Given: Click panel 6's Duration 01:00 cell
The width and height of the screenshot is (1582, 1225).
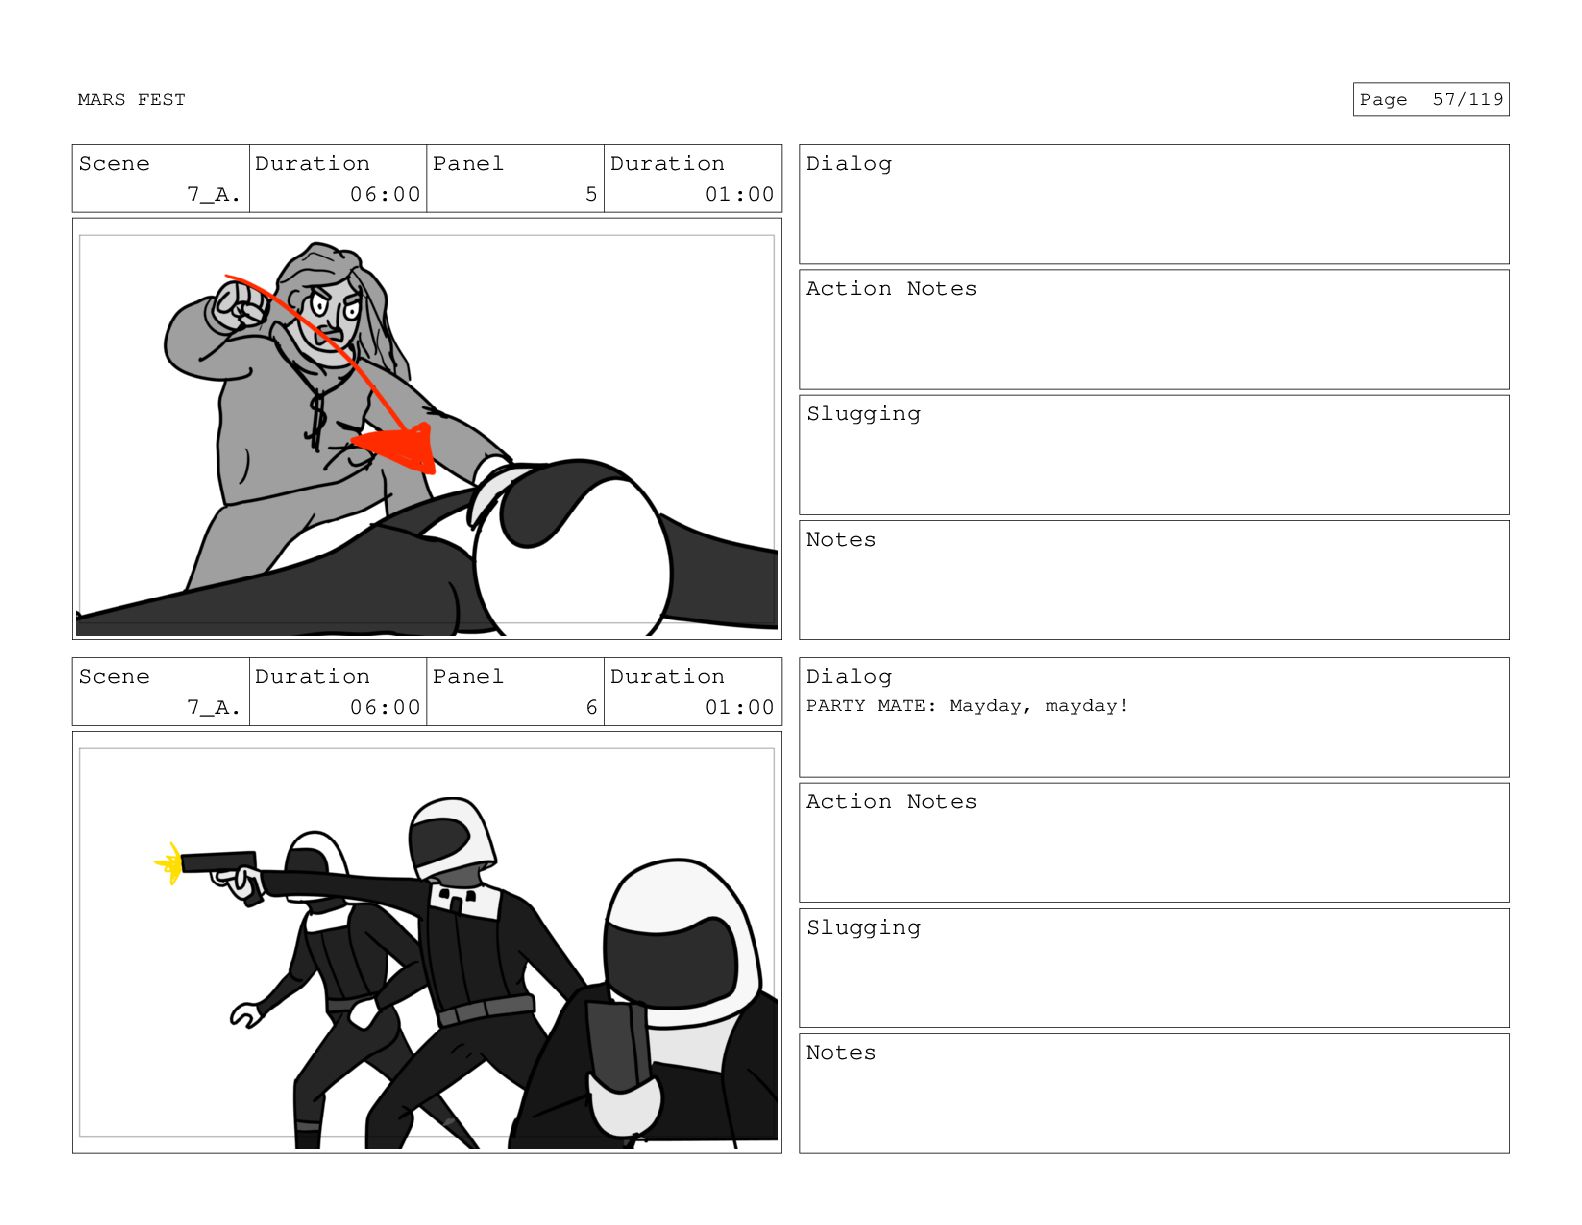Looking at the screenshot, I should [693, 692].
